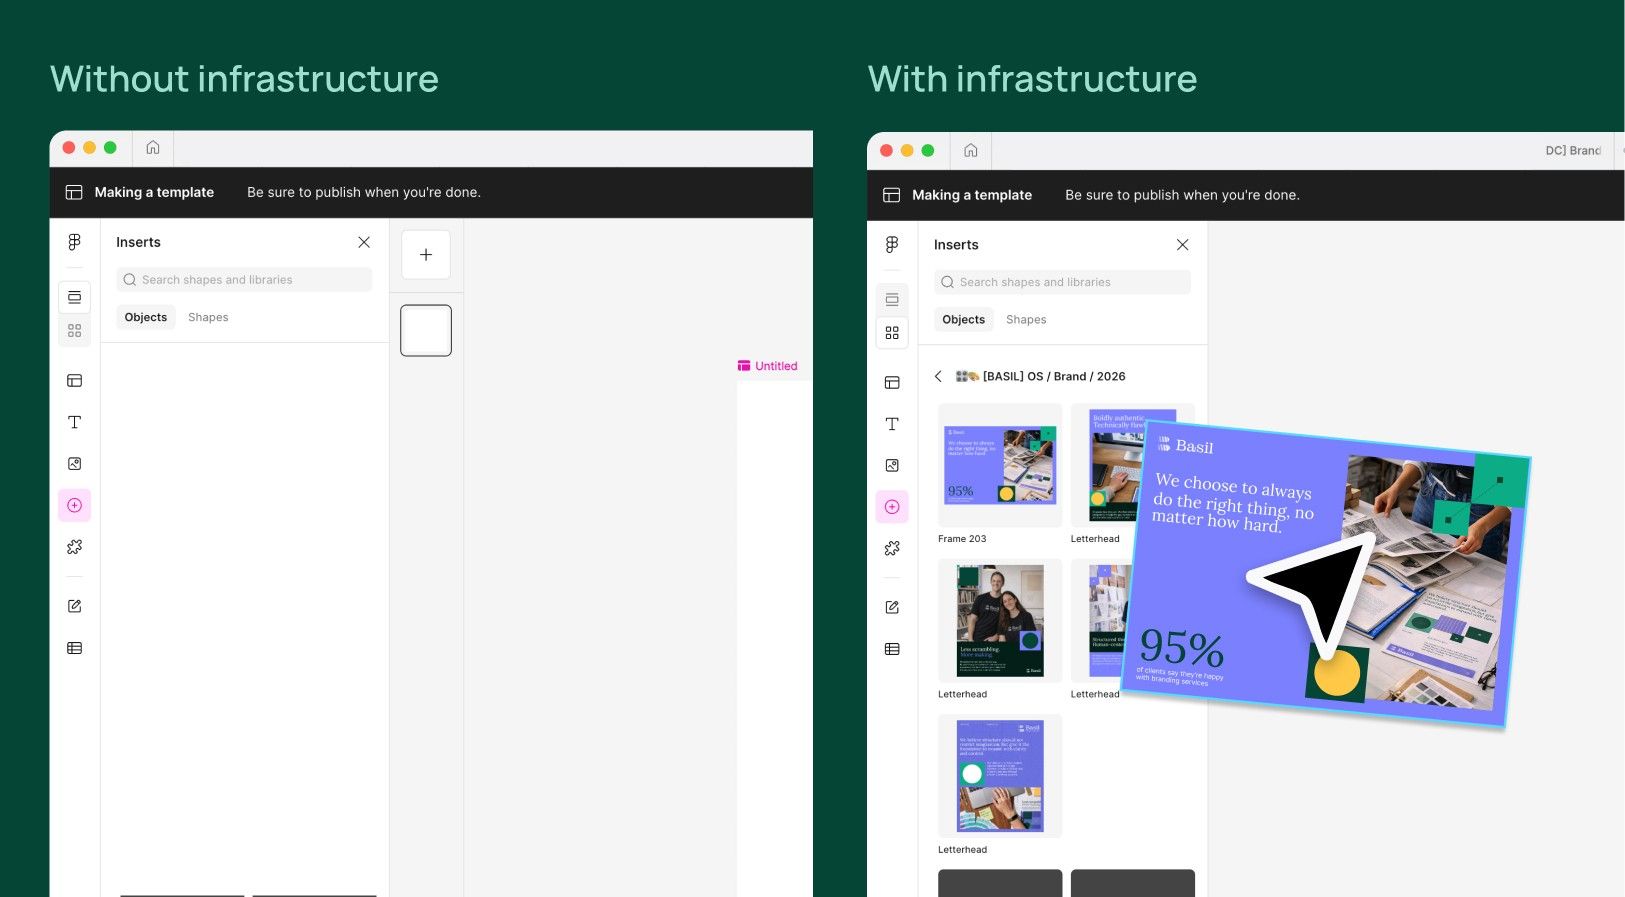Go back from the BASIL library with the chevron
1625x897 pixels.
click(938, 376)
